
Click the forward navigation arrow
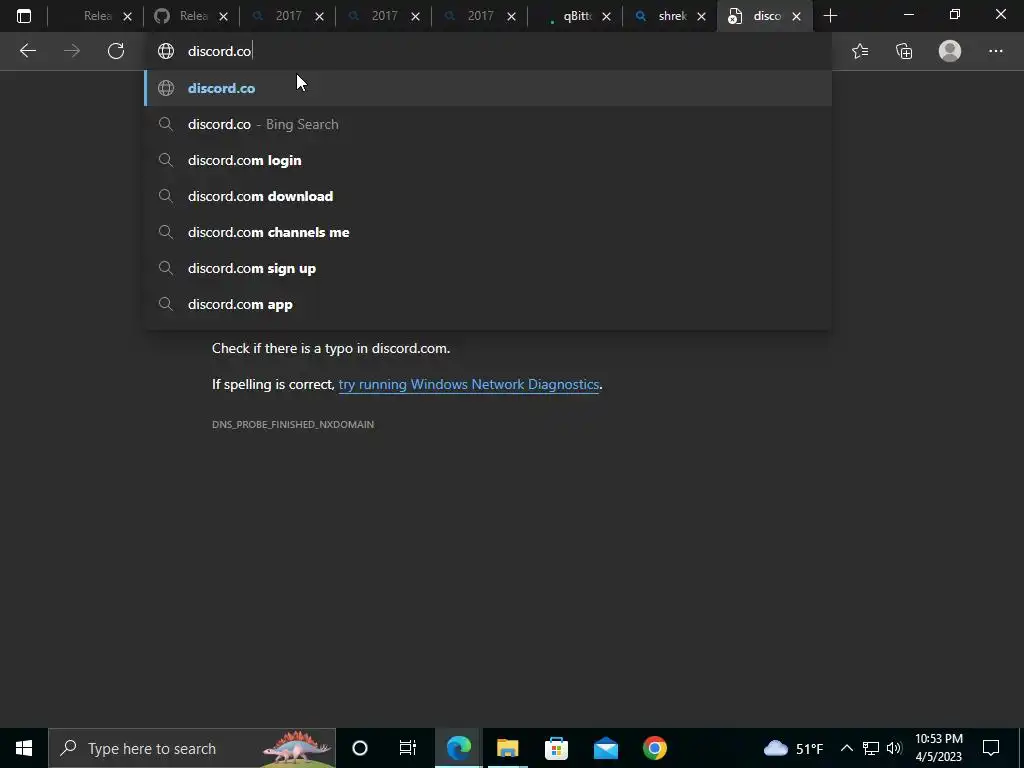pos(72,51)
